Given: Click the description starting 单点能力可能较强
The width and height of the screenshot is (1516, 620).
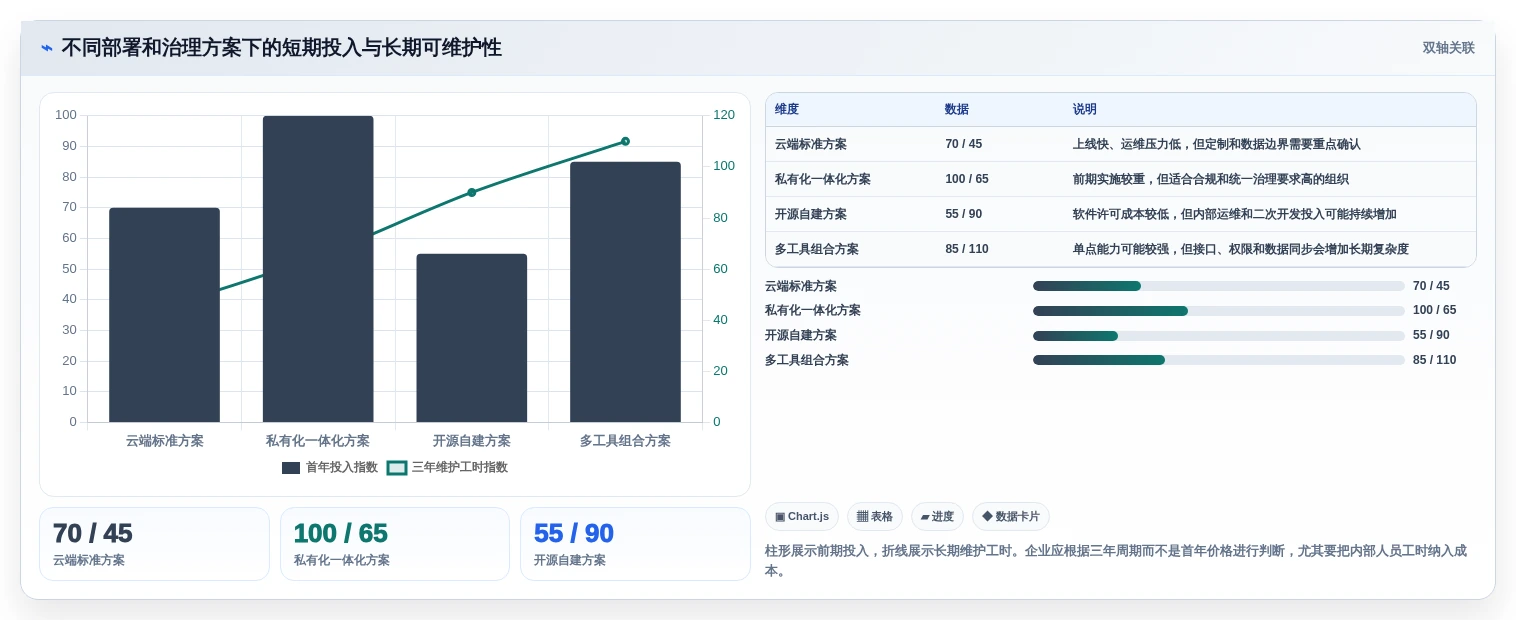Looking at the screenshot, I should [1241, 249].
